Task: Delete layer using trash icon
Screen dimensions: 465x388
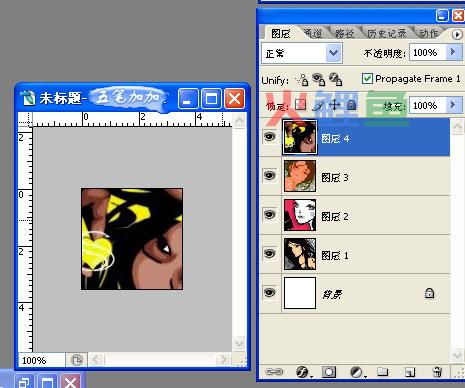Action: pos(437,372)
